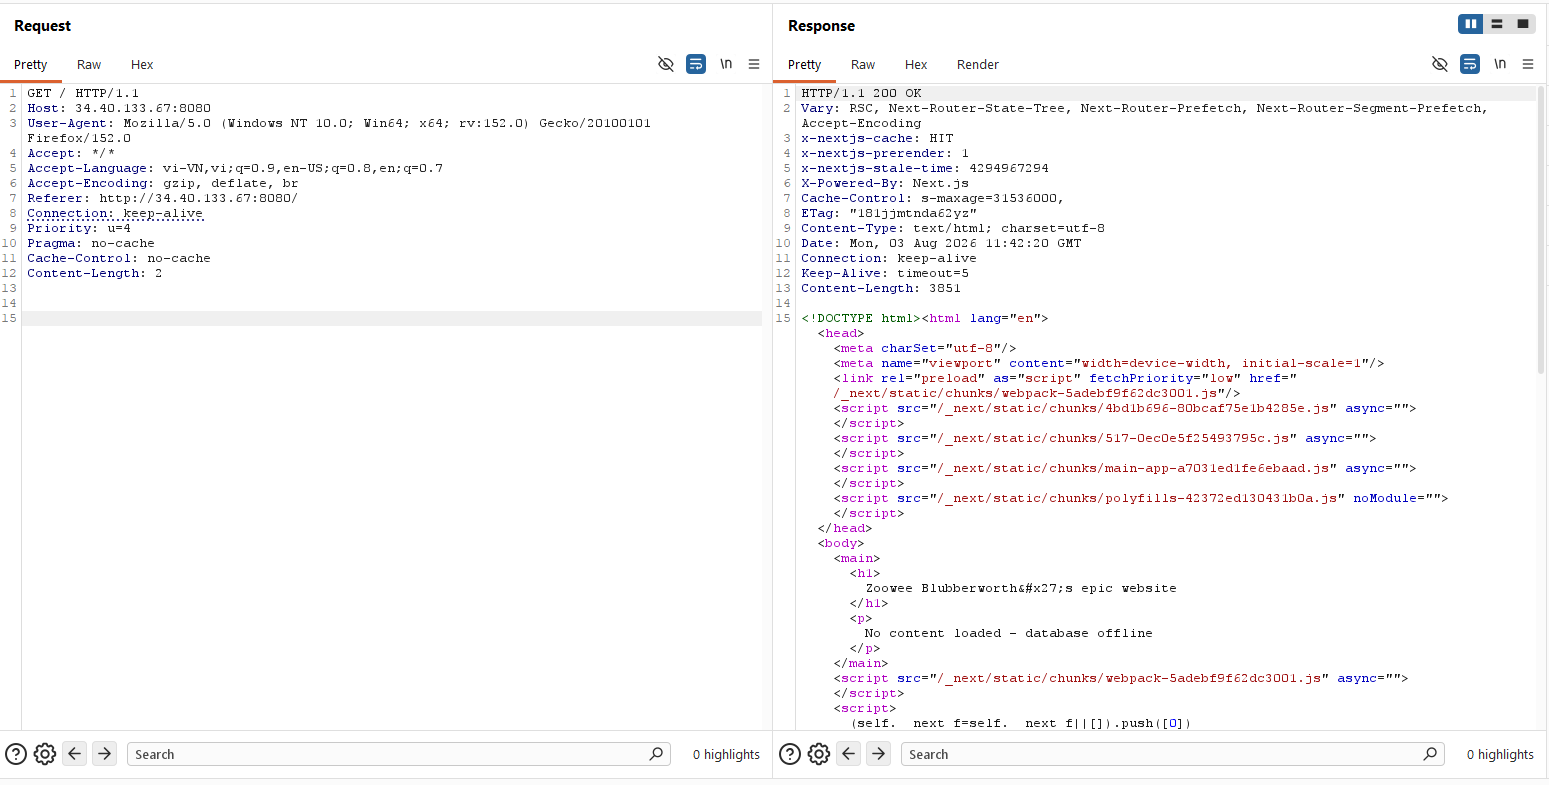Click the 'GET / HTTP/1.1' request line
Image resolution: width=1549 pixels, height=785 pixels.
pos(83,93)
